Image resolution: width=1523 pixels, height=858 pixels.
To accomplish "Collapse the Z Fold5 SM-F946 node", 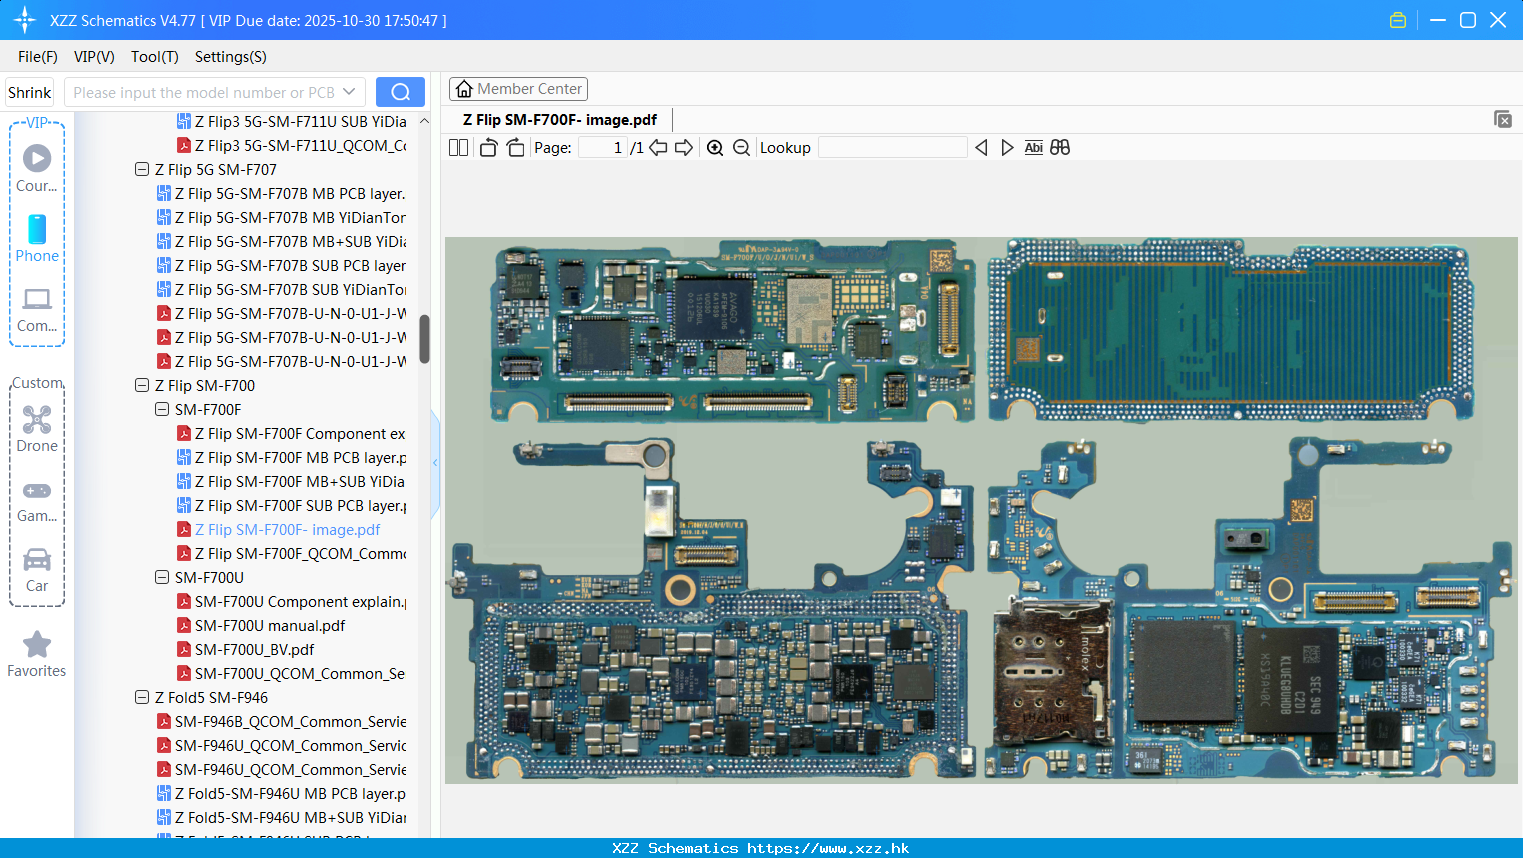I will [142, 698].
